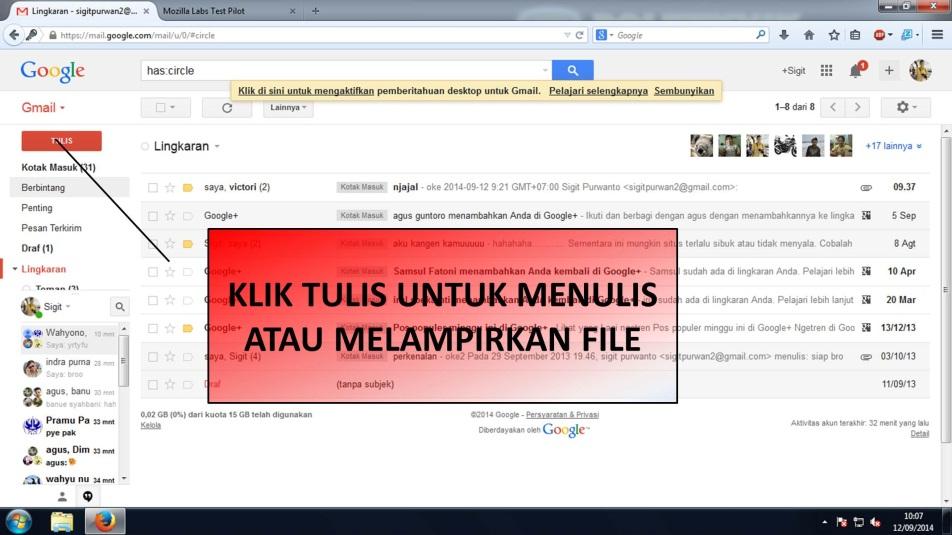Open Windows Start menu
This screenshot has width=952, height=535.
(18, 522)
